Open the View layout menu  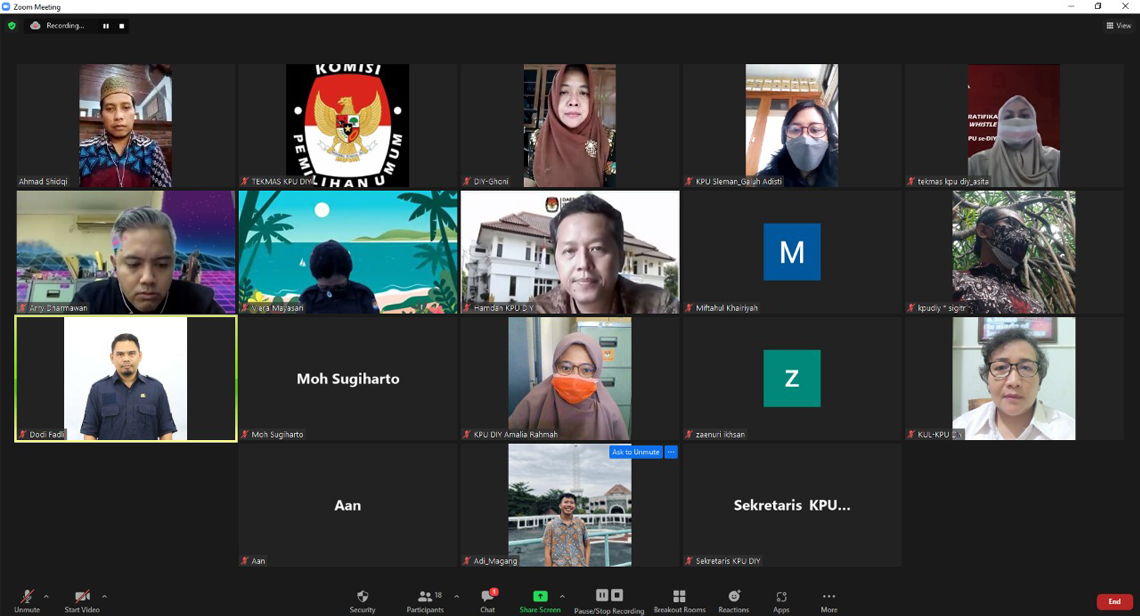[x=1119, y=26]
